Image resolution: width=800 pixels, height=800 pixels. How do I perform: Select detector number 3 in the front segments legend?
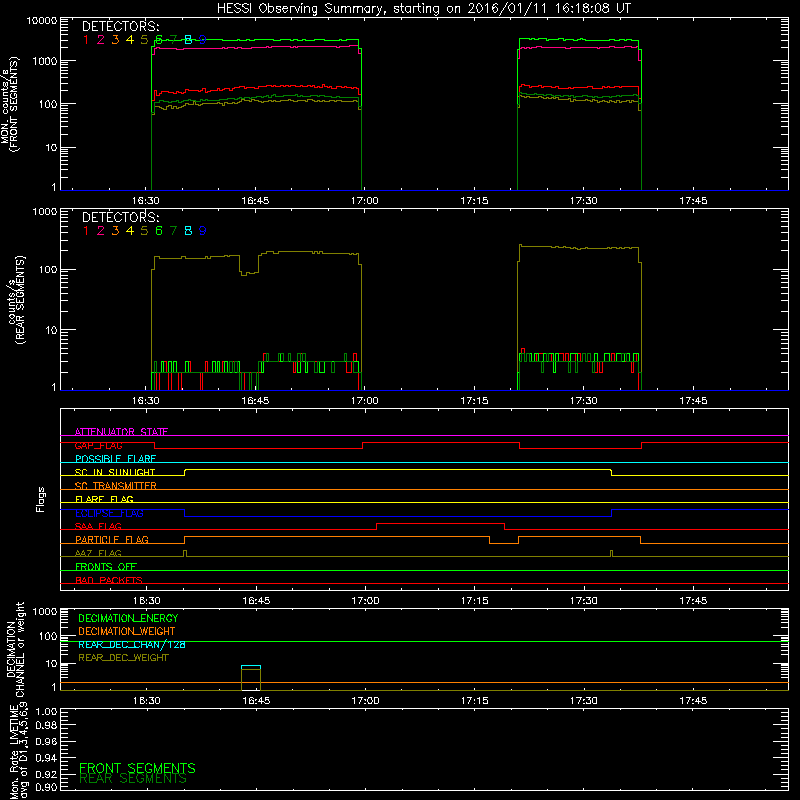click(x=115, y=40)
